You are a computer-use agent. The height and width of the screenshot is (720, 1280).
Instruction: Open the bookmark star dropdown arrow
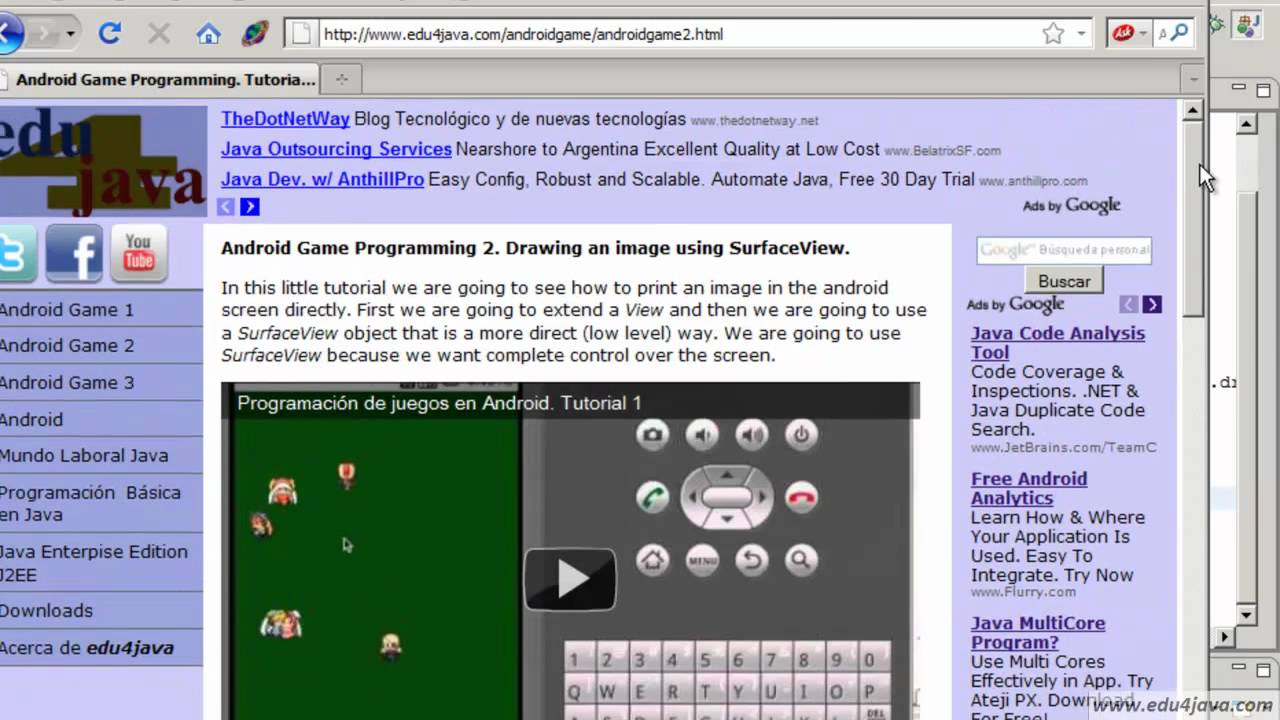[x=1081, y=34]
